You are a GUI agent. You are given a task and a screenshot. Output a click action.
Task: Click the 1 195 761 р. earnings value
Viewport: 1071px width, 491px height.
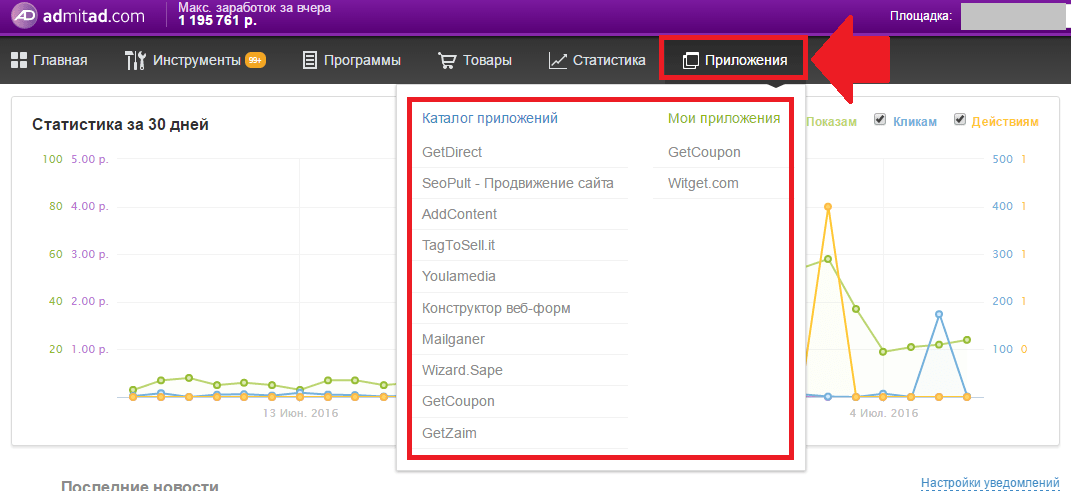pyautogui.click(x=218, y=20)
